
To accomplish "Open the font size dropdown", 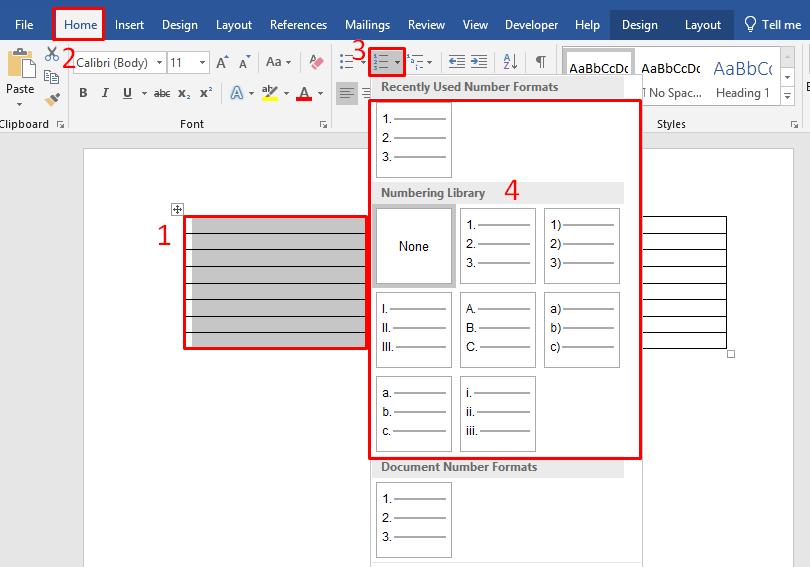I will [x=203, y=62].
